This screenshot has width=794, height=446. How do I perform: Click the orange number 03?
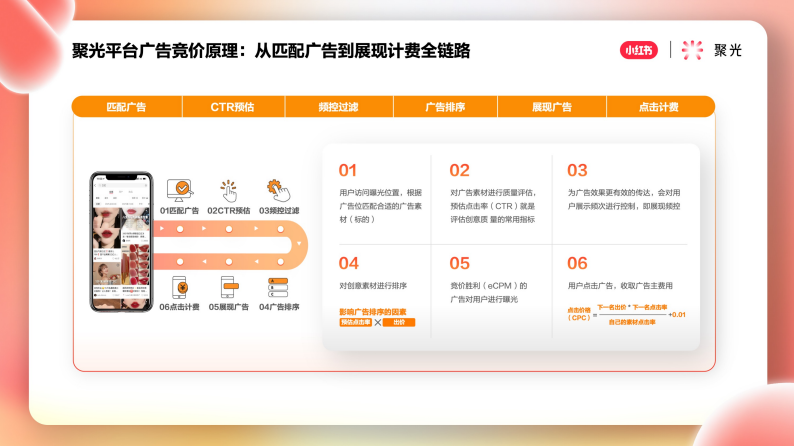click(x=577, y=171)
